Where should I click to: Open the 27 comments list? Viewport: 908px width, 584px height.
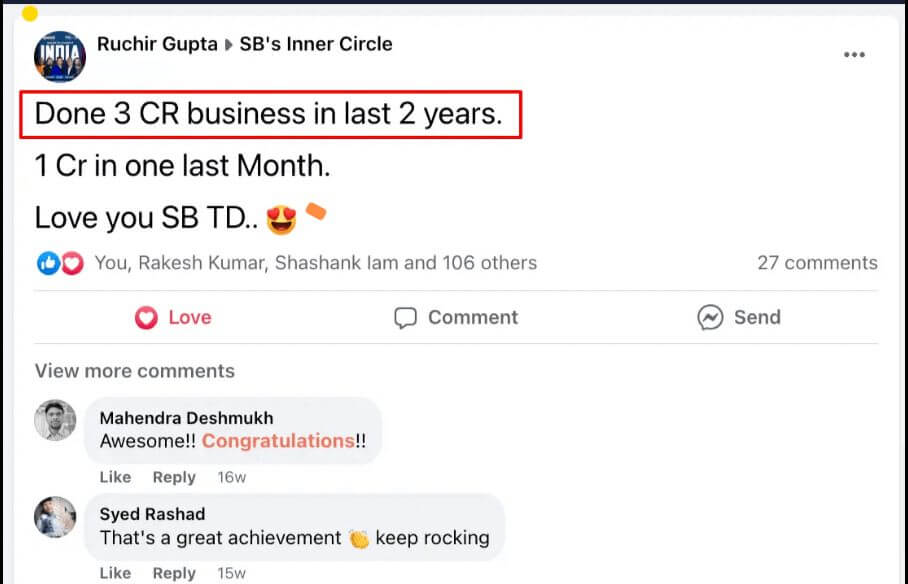click(x=817, y=263)
